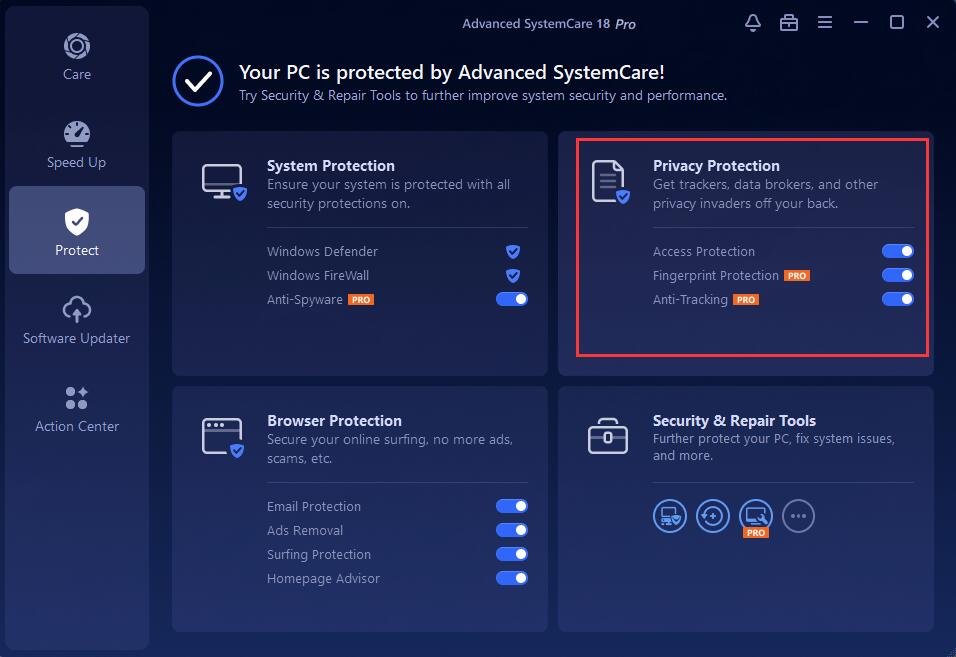Click the Browser Protection window icon
This screenshot has width=956, height=657.
(x=223, y=437)
